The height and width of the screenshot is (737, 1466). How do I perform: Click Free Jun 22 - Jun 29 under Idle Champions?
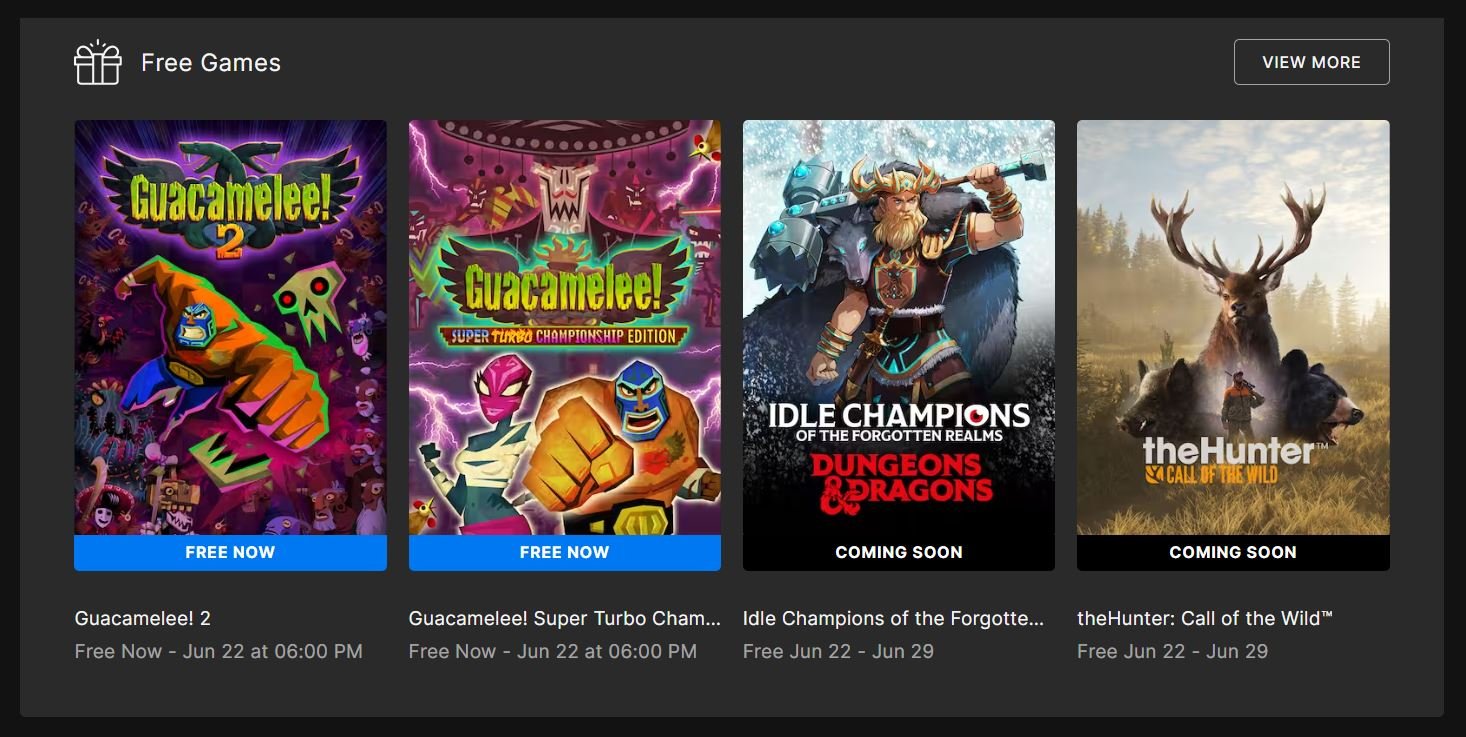pyautogui.click(x=838, y=651)
